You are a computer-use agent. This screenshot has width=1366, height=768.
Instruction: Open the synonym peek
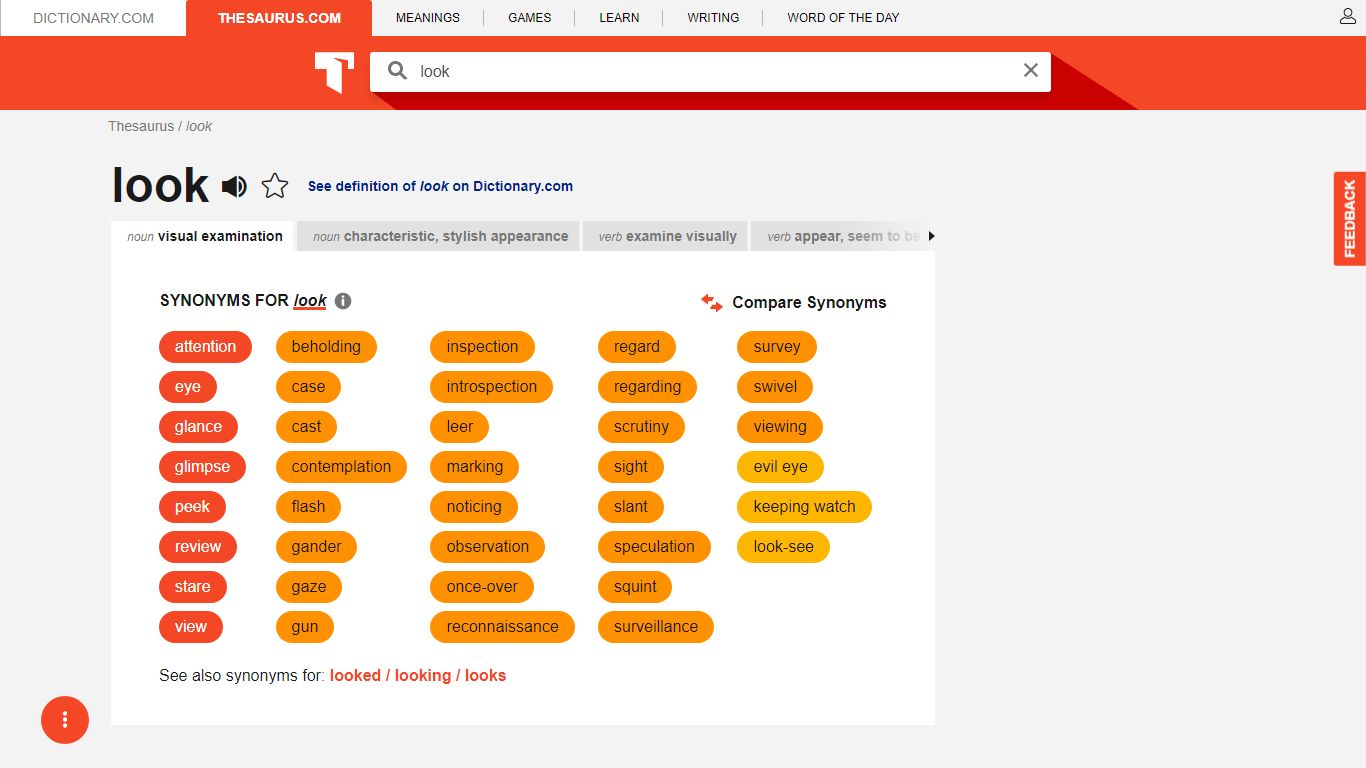192,507
